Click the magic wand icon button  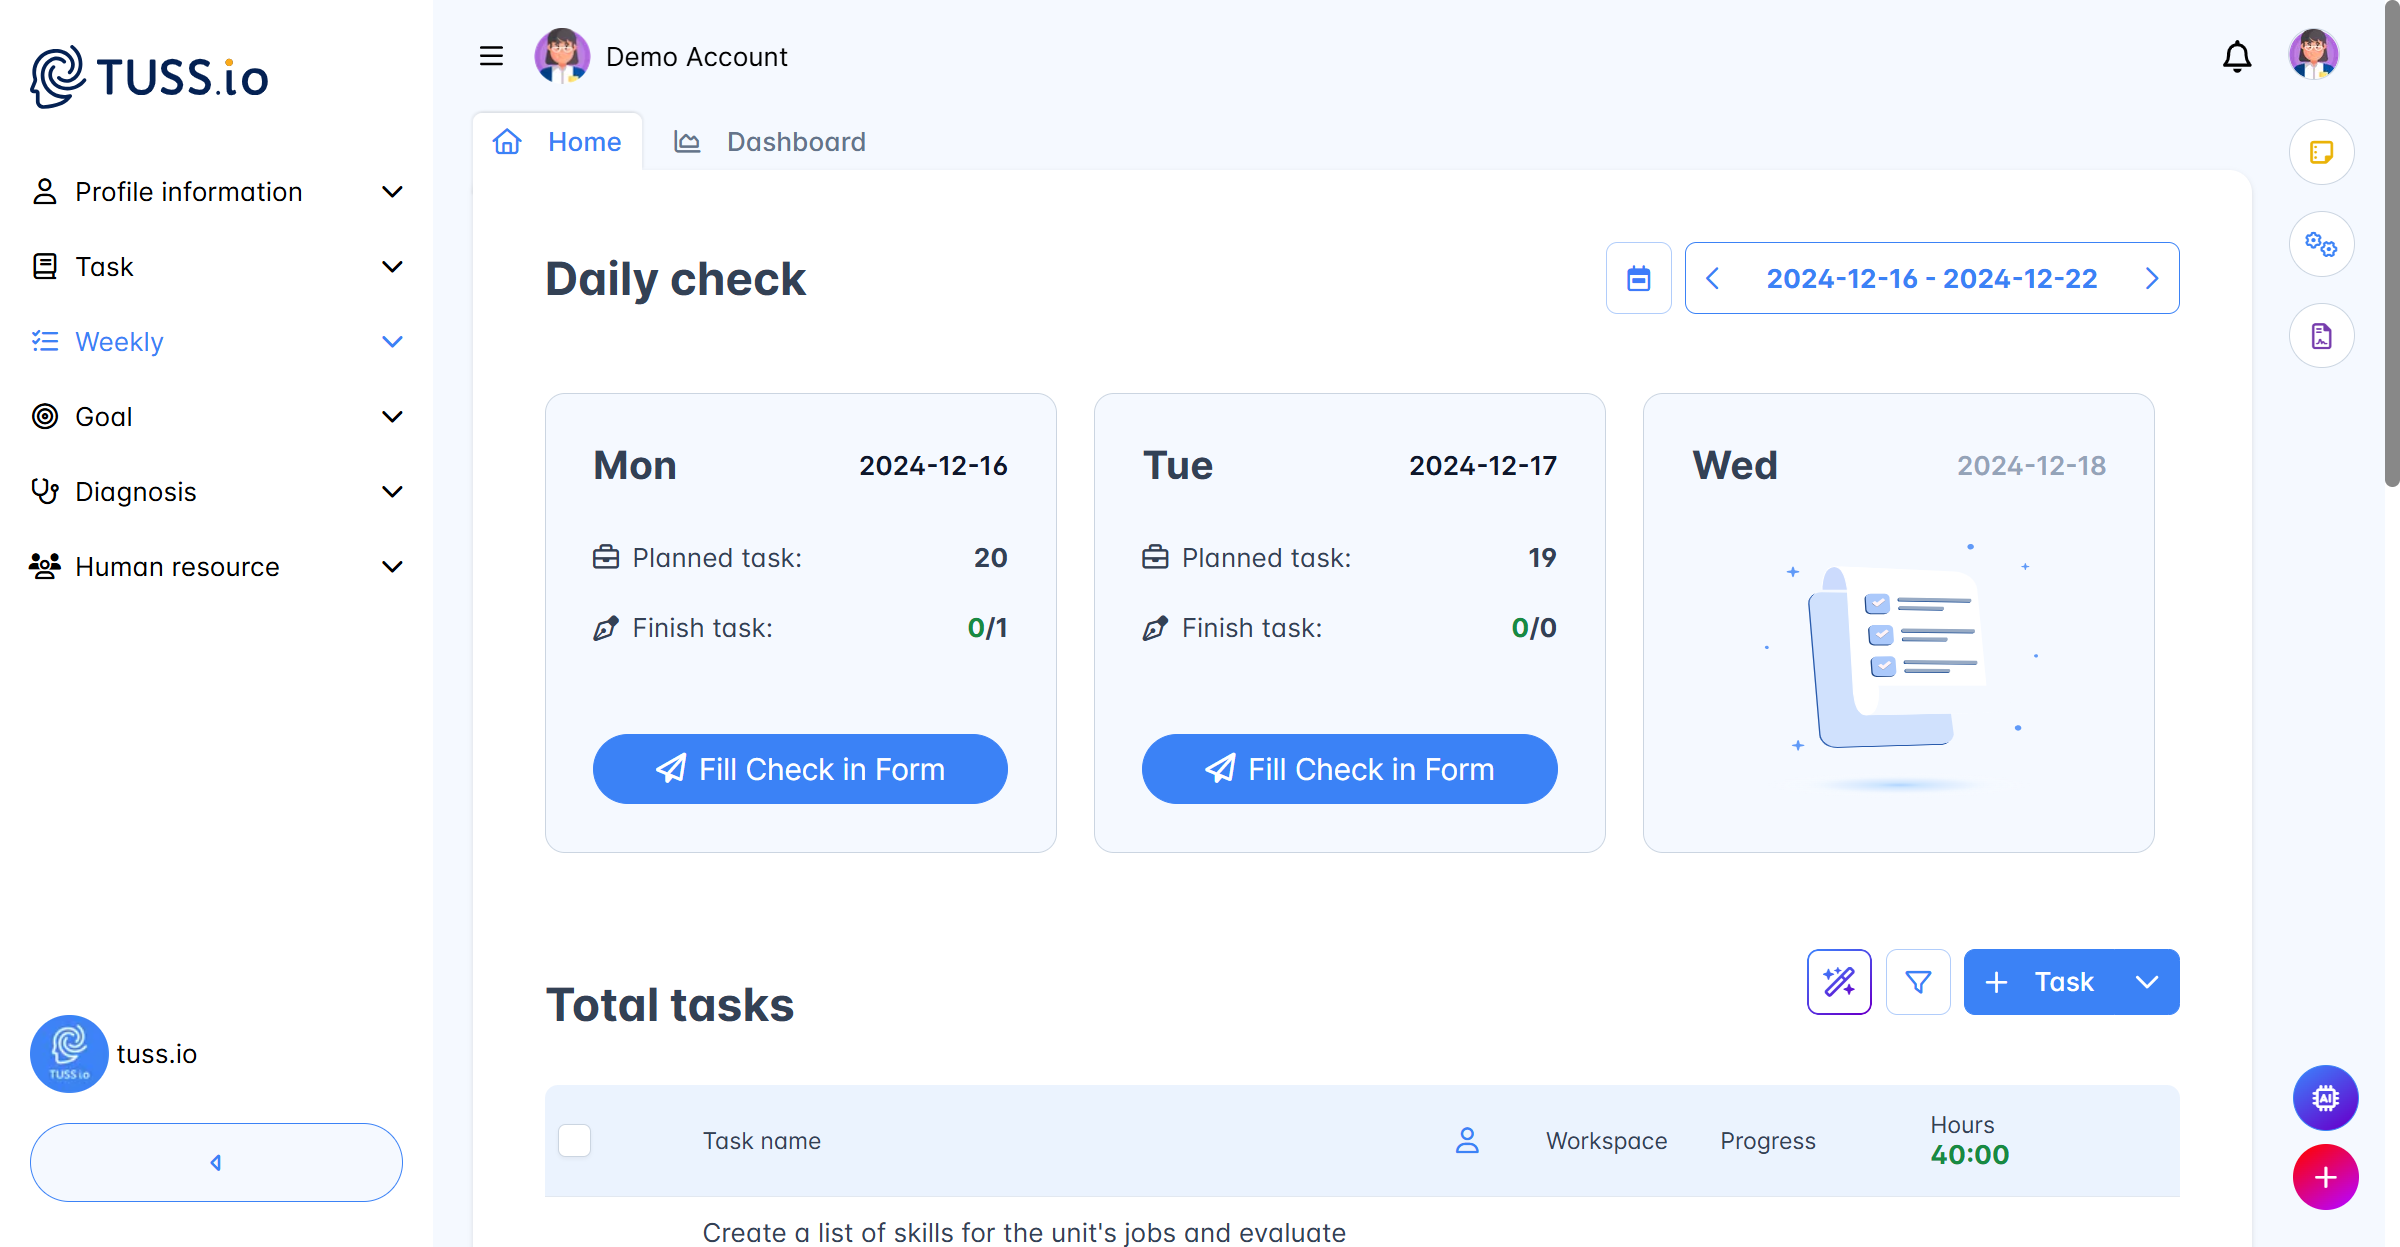point(1839,982)
